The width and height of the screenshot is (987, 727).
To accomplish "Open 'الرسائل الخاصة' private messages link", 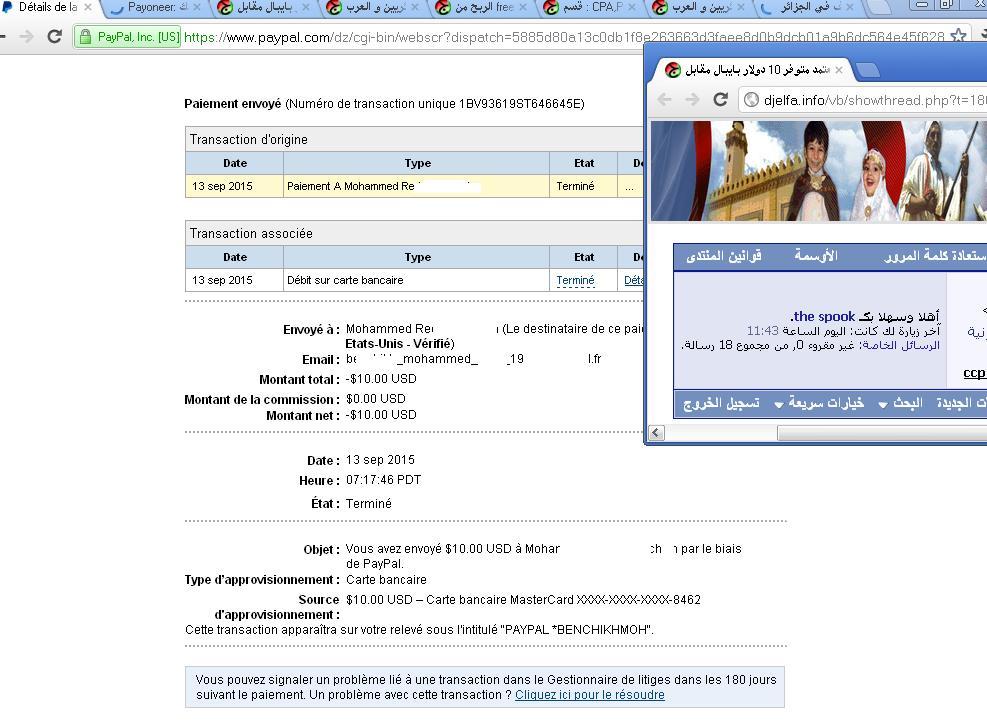I will point(901,345).
